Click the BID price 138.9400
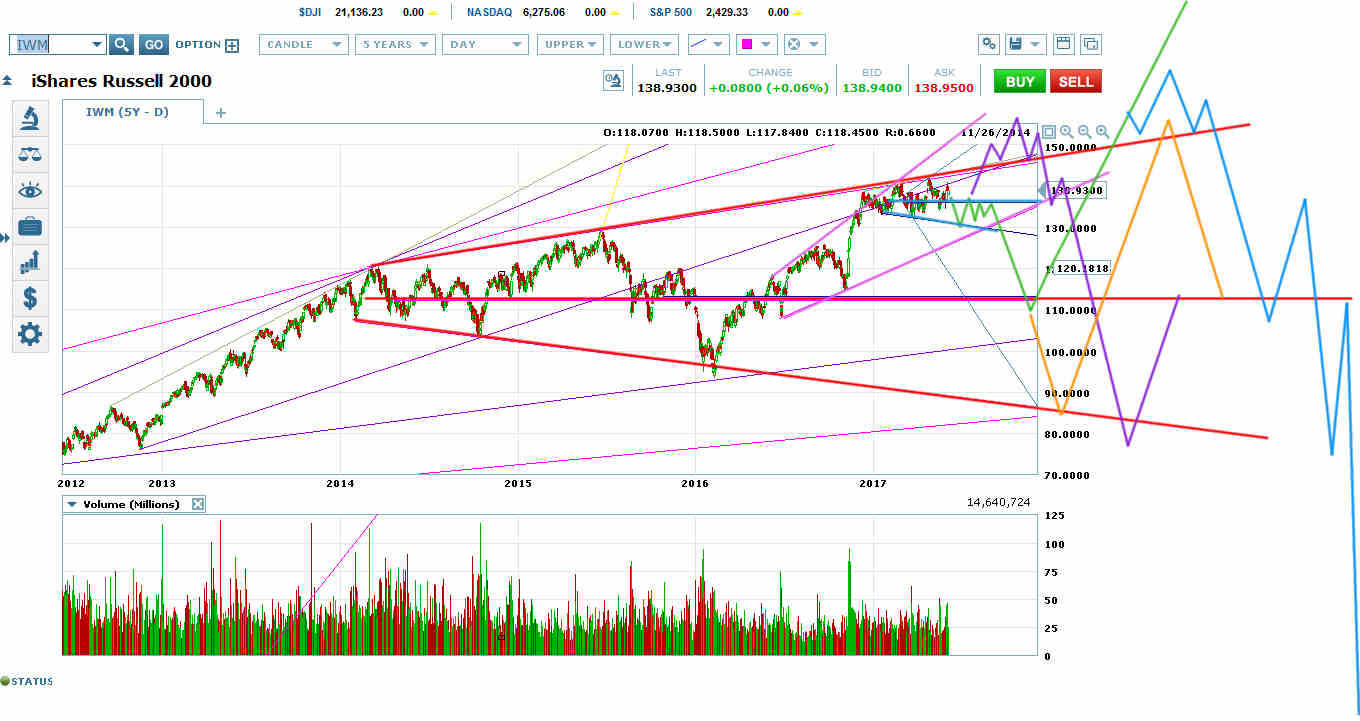This screenshot has width=1360, height=721. point(872,88)
